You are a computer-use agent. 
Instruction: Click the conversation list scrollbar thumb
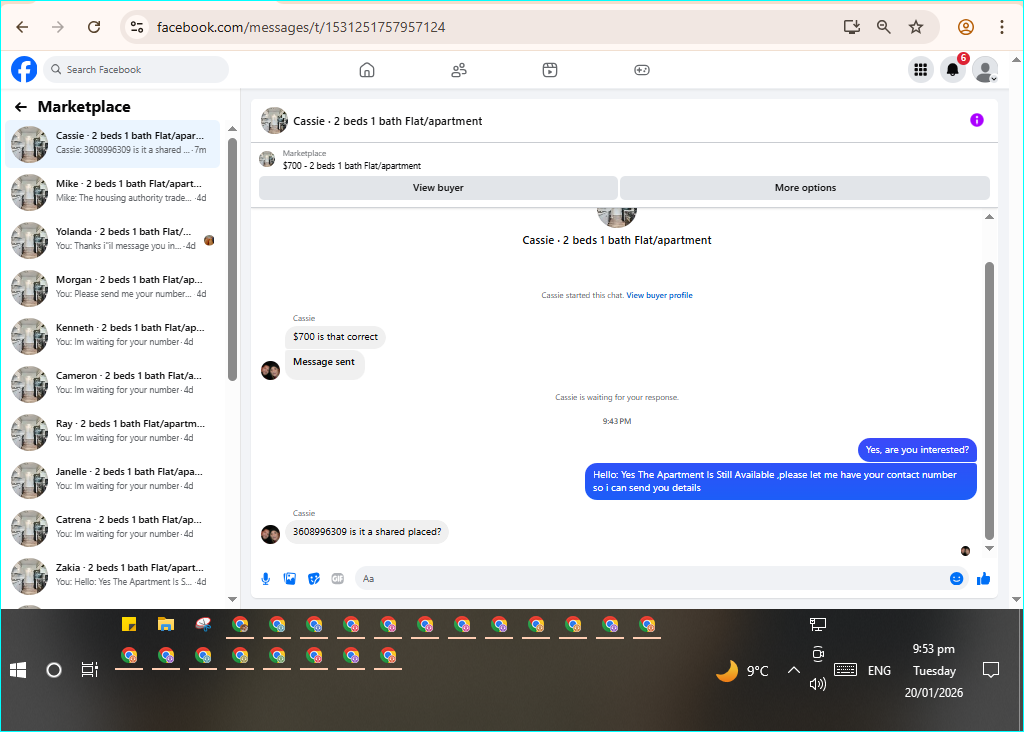click(x=232, y=259)
